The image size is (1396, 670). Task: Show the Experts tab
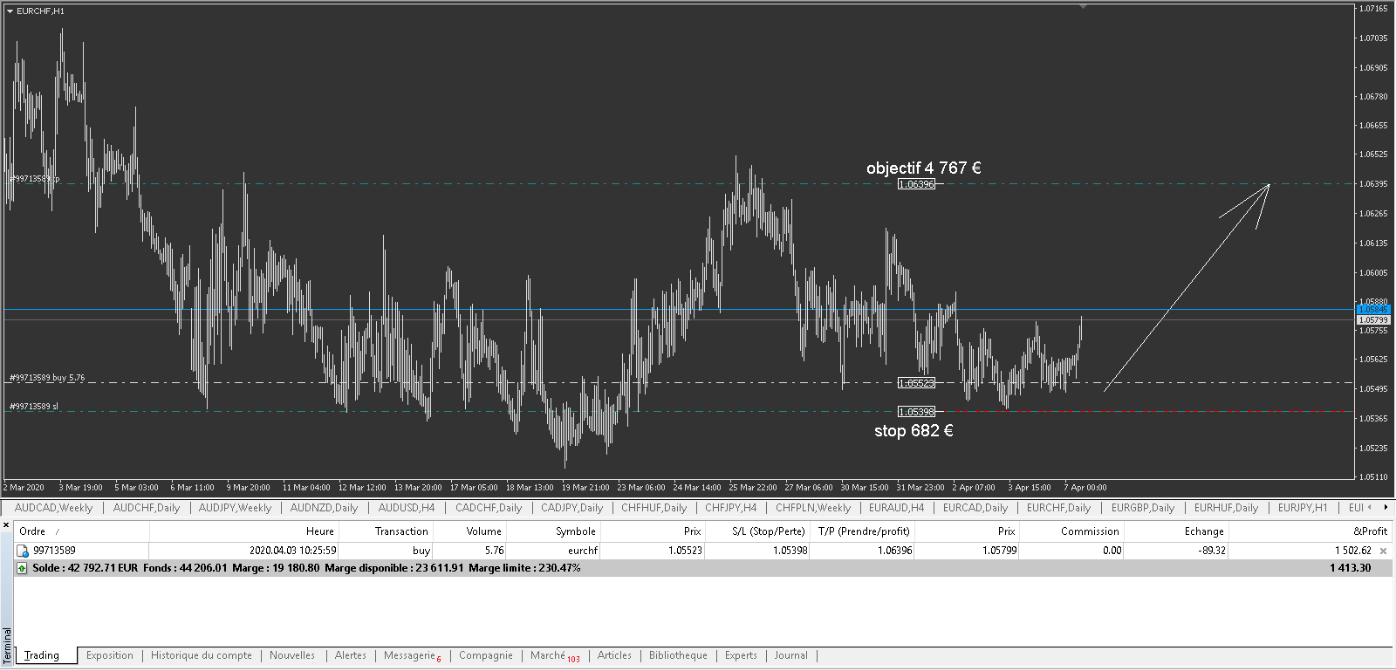[x=741, y=656]
